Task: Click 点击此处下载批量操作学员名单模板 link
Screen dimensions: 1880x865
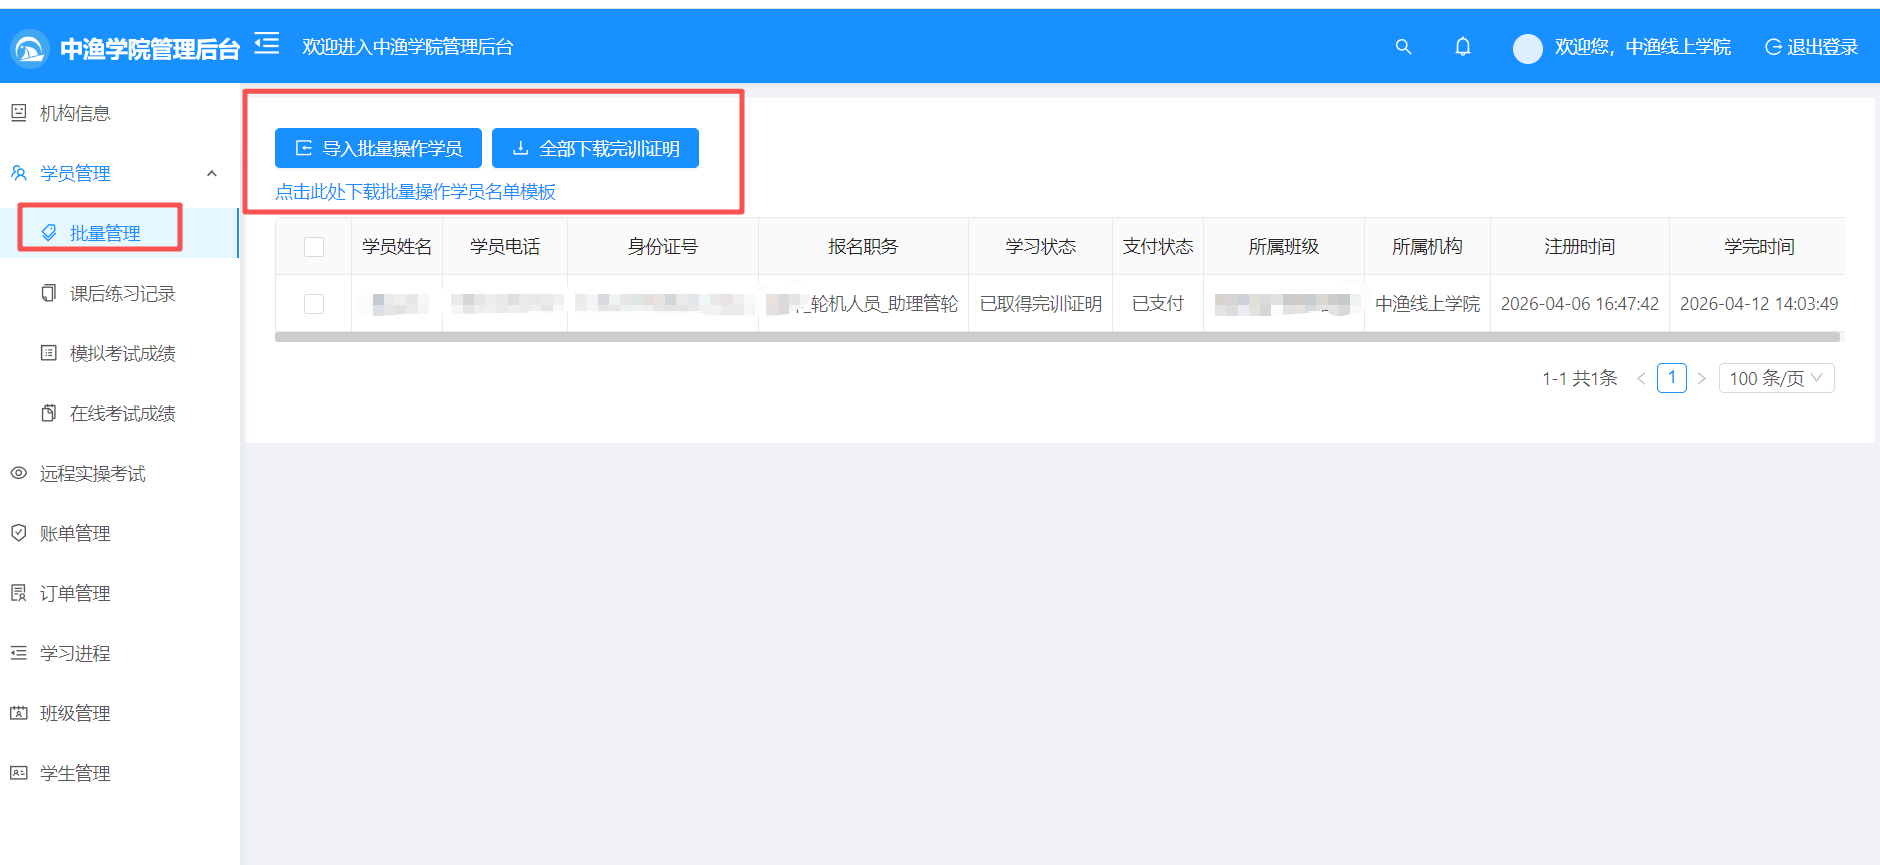Action: pyautogui.click(x=415, y=192)
